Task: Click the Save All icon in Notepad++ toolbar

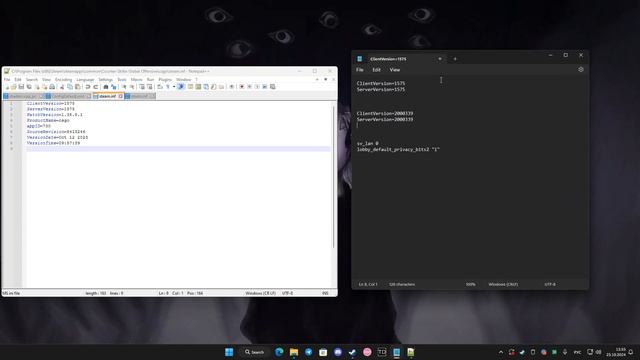Action: pyautogui.click(x=29, y=87)
